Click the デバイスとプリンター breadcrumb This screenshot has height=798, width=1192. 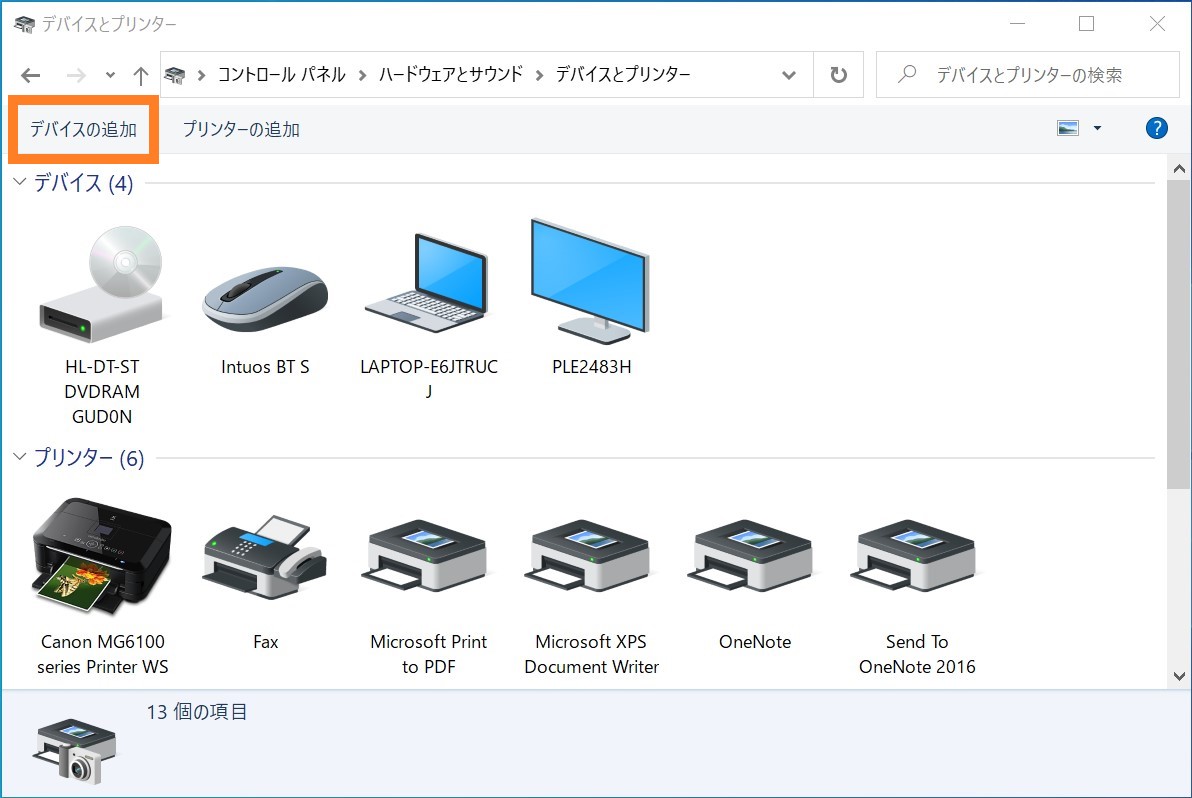tap(623, 74)
